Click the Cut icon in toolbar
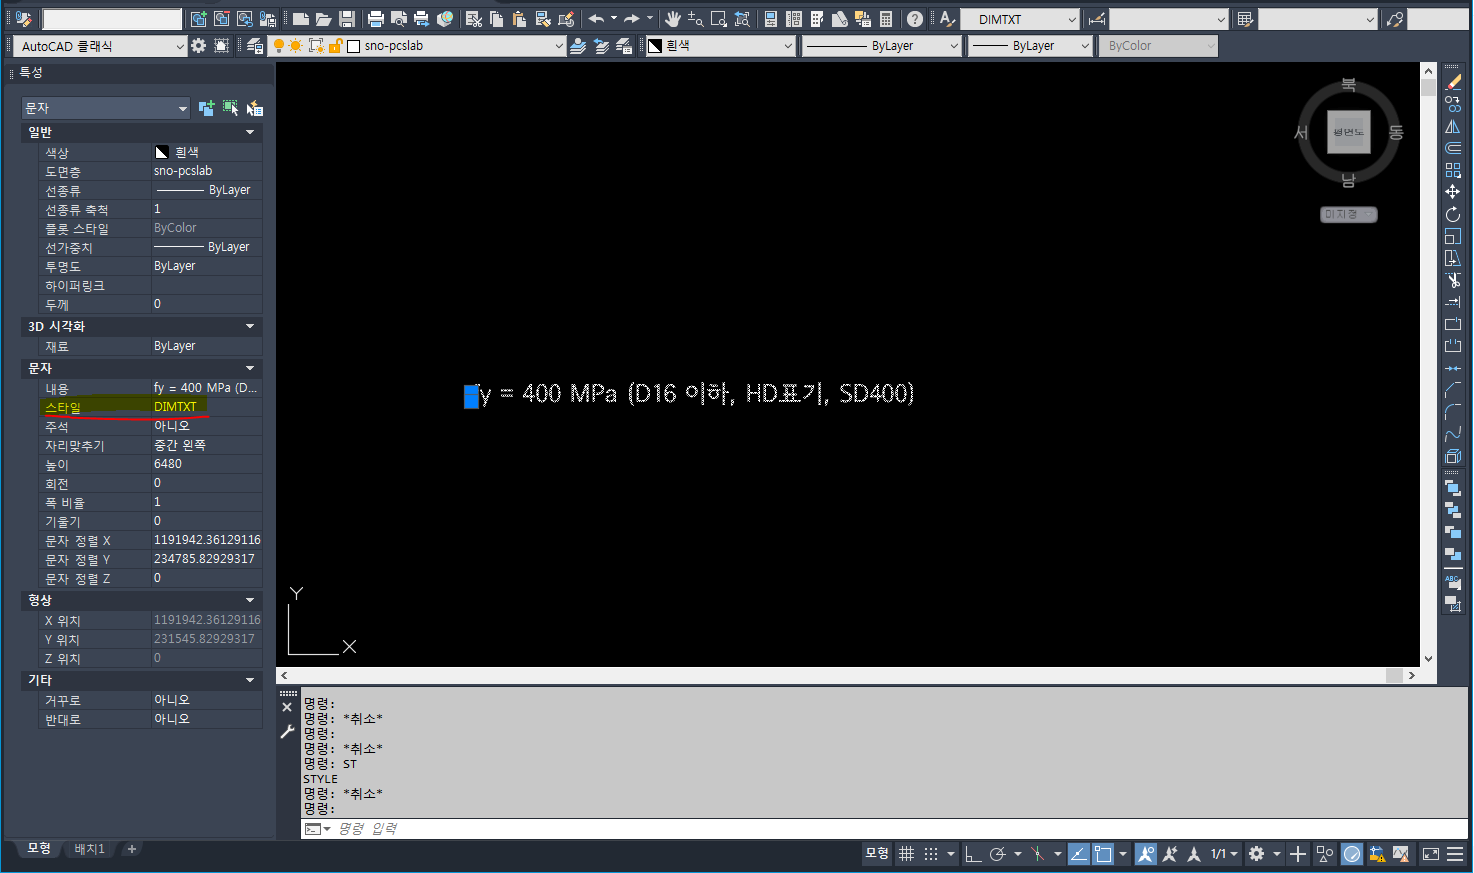The height and width of the screenshot is (873, 1474). pos(474,19)
